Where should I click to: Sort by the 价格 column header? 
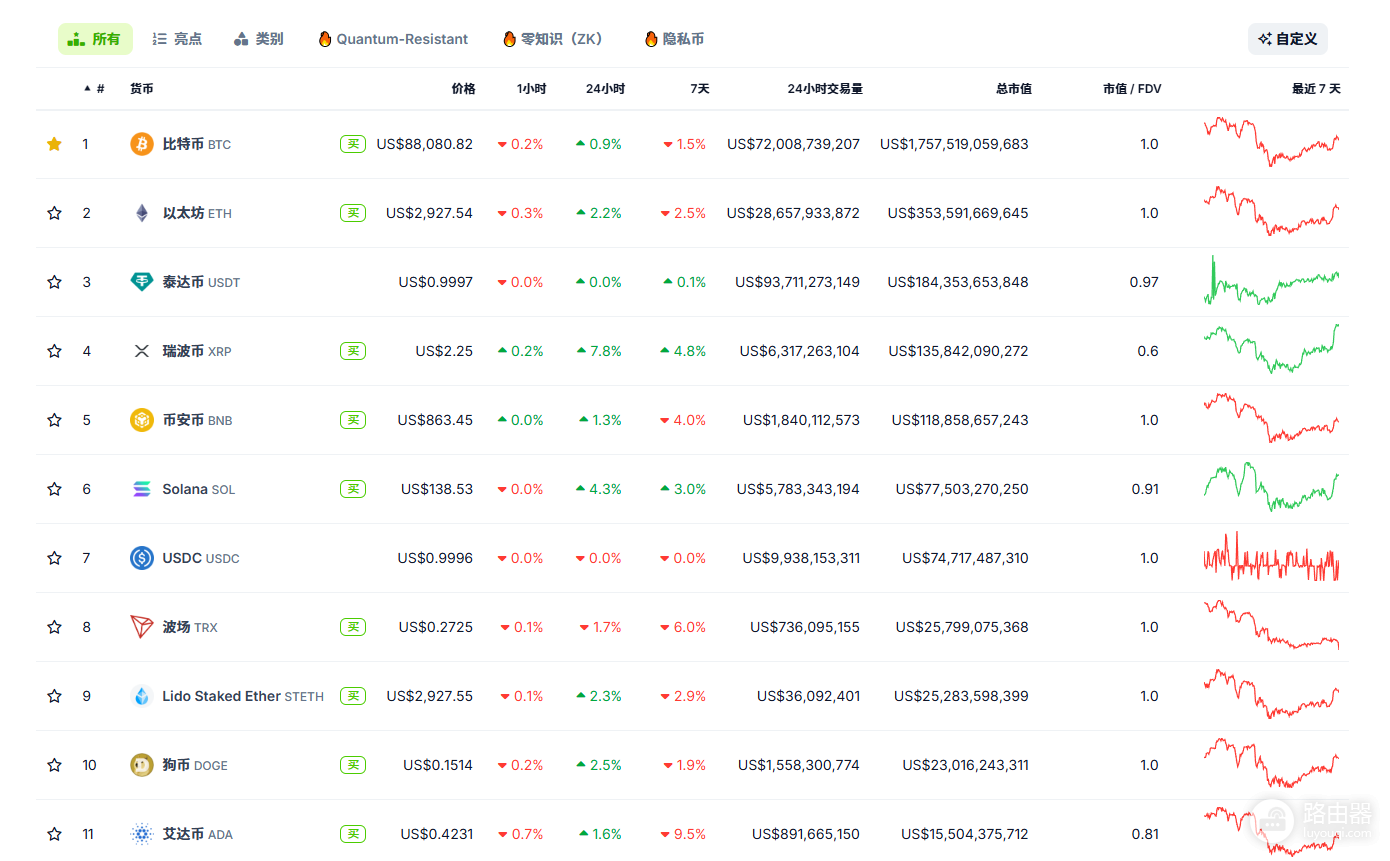pos(463,89)
